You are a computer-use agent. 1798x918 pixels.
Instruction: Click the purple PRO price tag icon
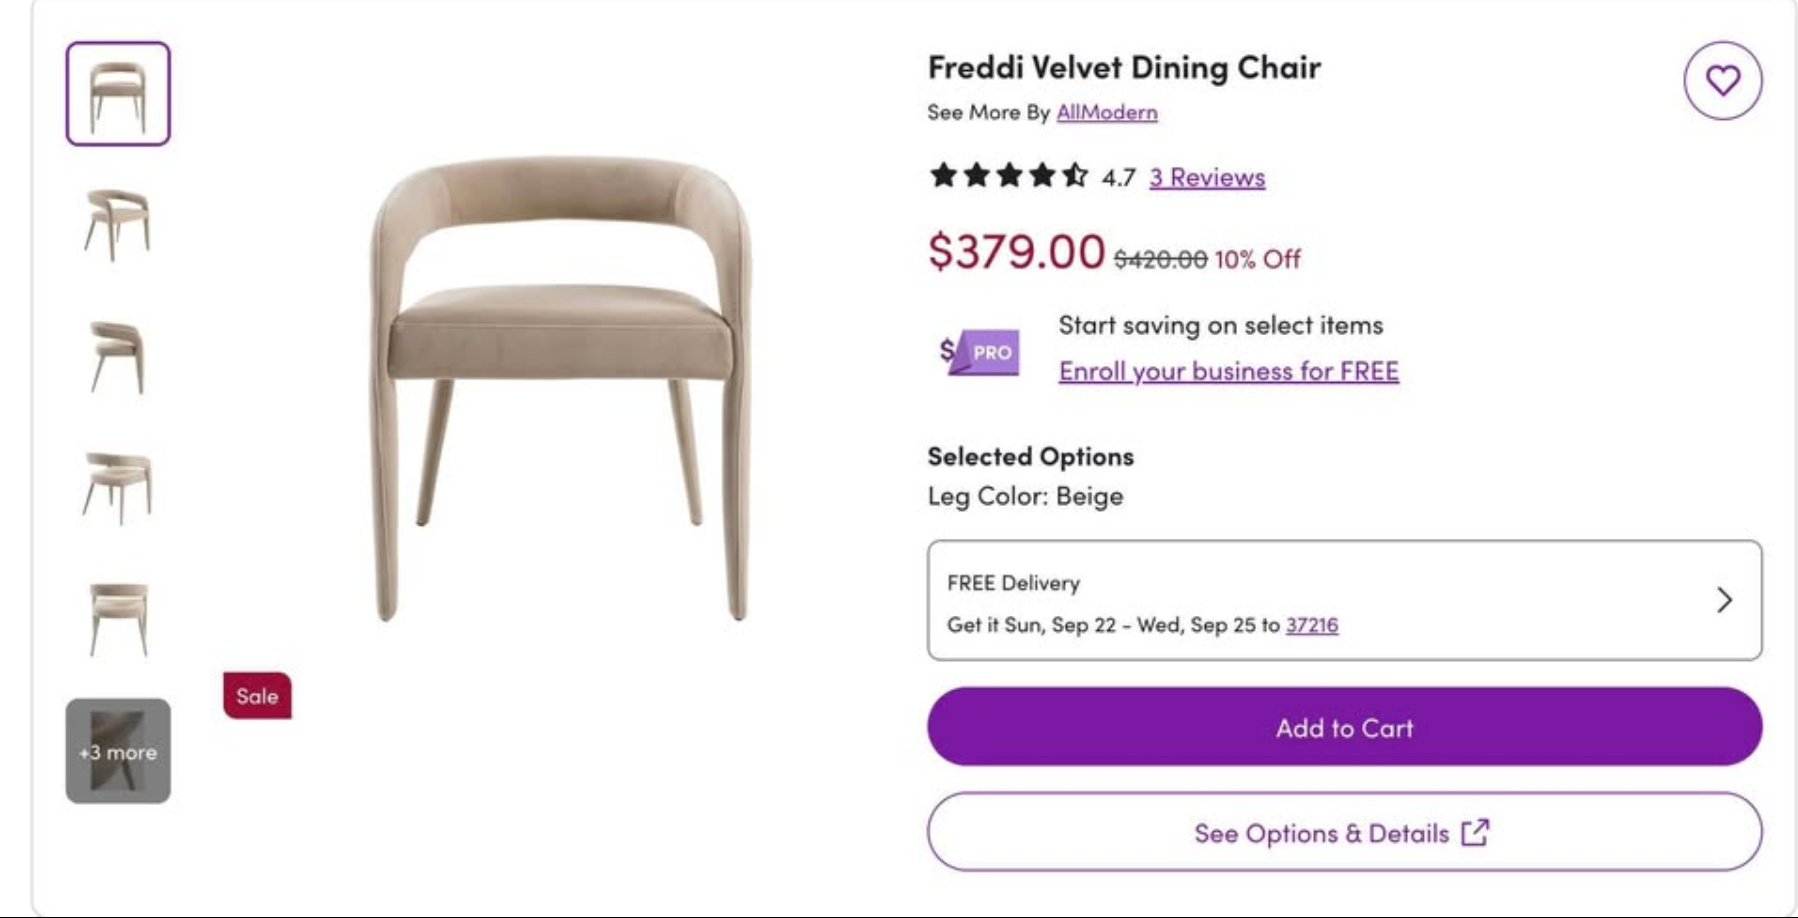click(x=980, y=352)
